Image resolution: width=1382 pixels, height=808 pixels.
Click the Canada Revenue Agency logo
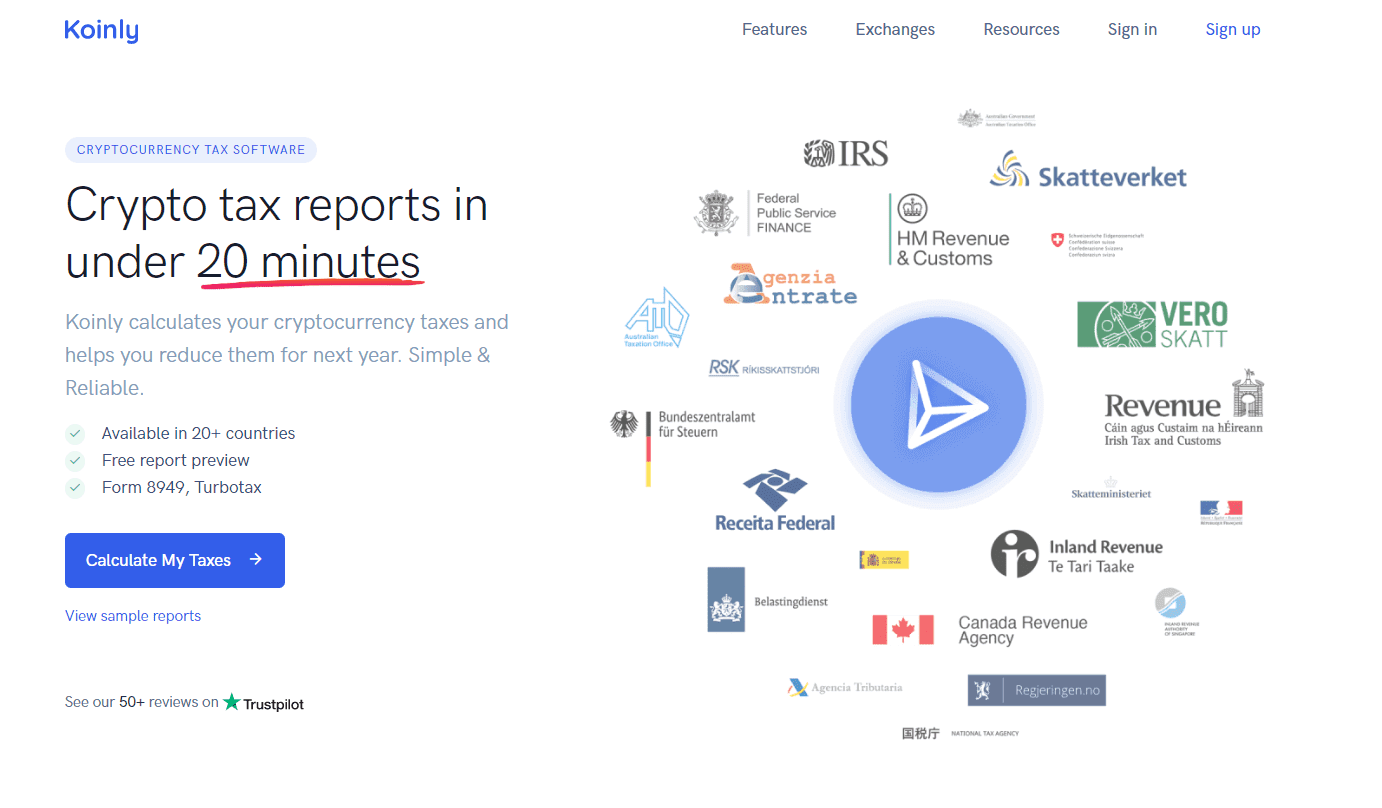[980, 630]
